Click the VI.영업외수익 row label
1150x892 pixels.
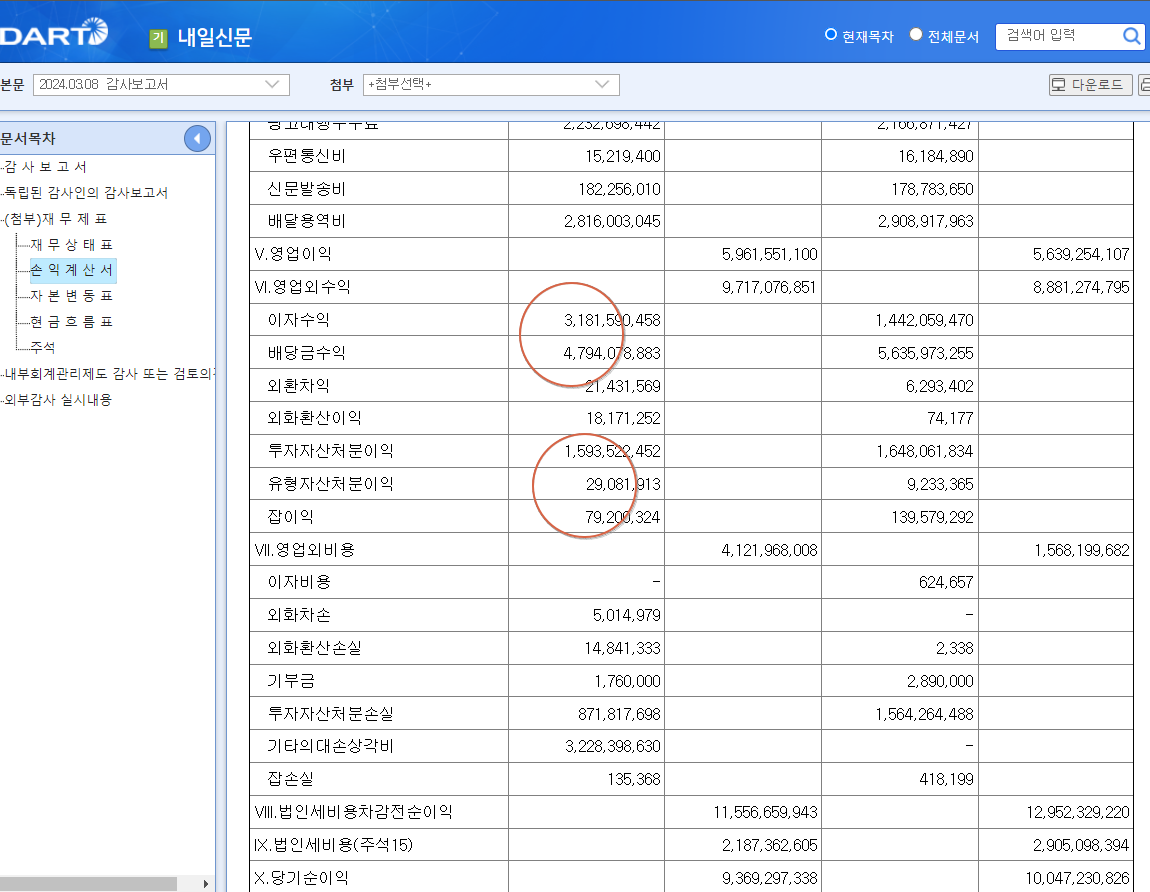(302, 287)
